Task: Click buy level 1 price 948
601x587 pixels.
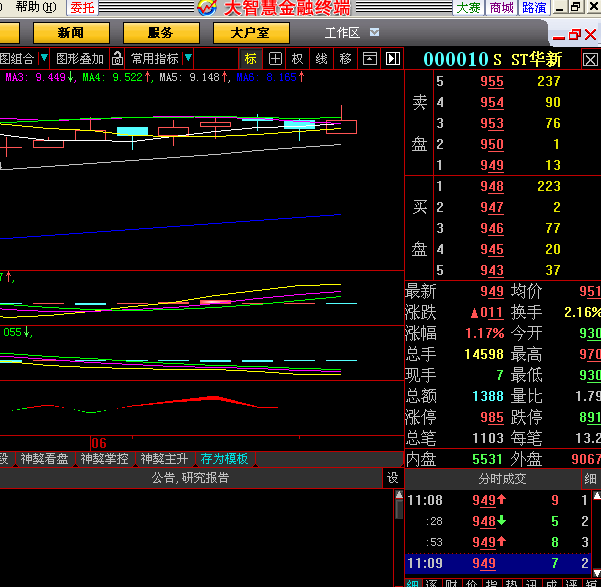Action: (492, 186)
